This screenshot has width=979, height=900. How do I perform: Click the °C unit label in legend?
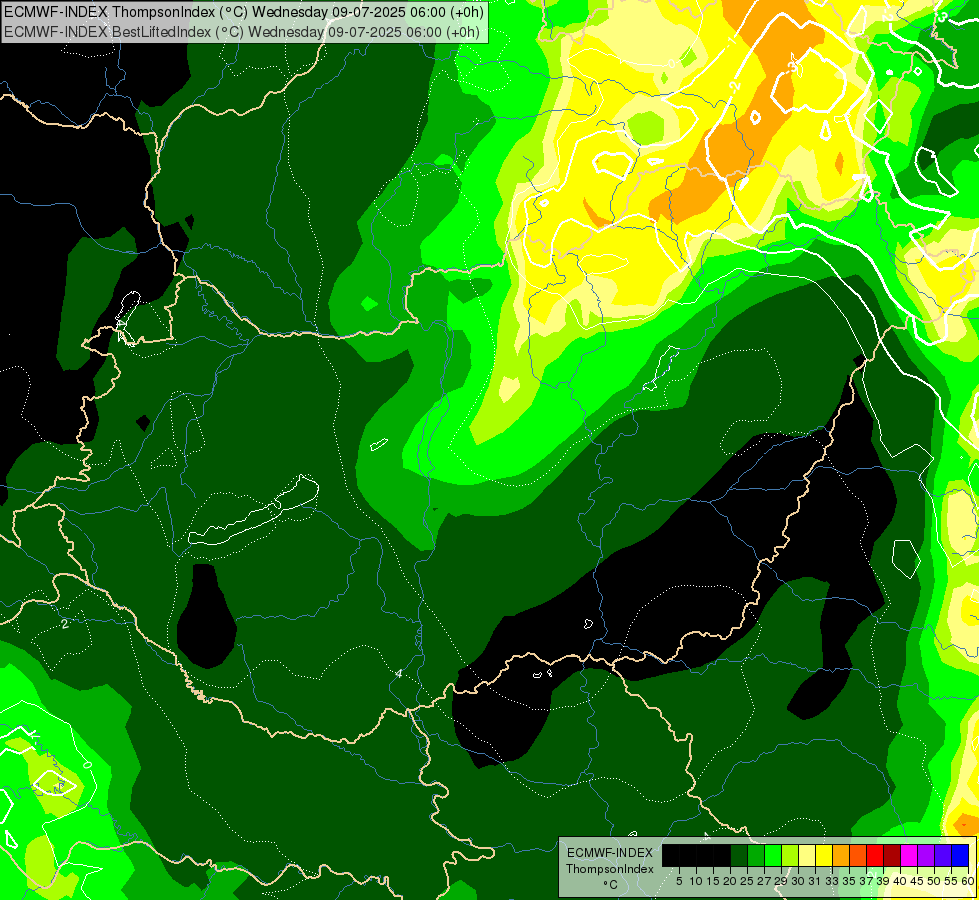610,885
